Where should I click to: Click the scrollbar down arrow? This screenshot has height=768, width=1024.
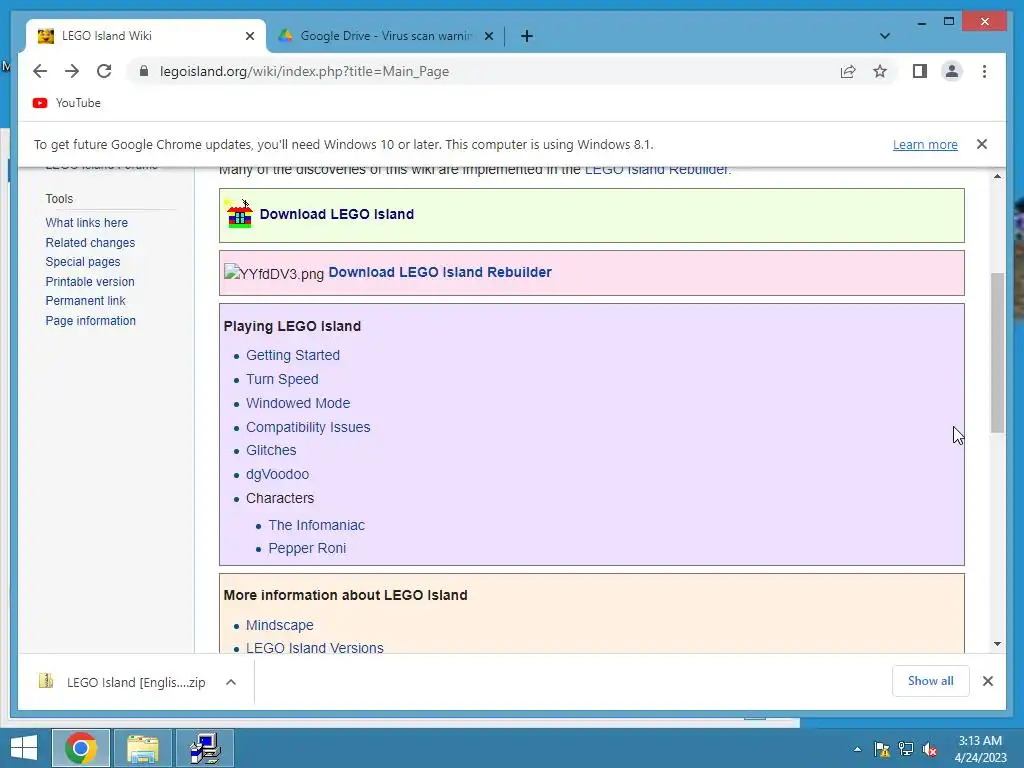tap(997, 644)
